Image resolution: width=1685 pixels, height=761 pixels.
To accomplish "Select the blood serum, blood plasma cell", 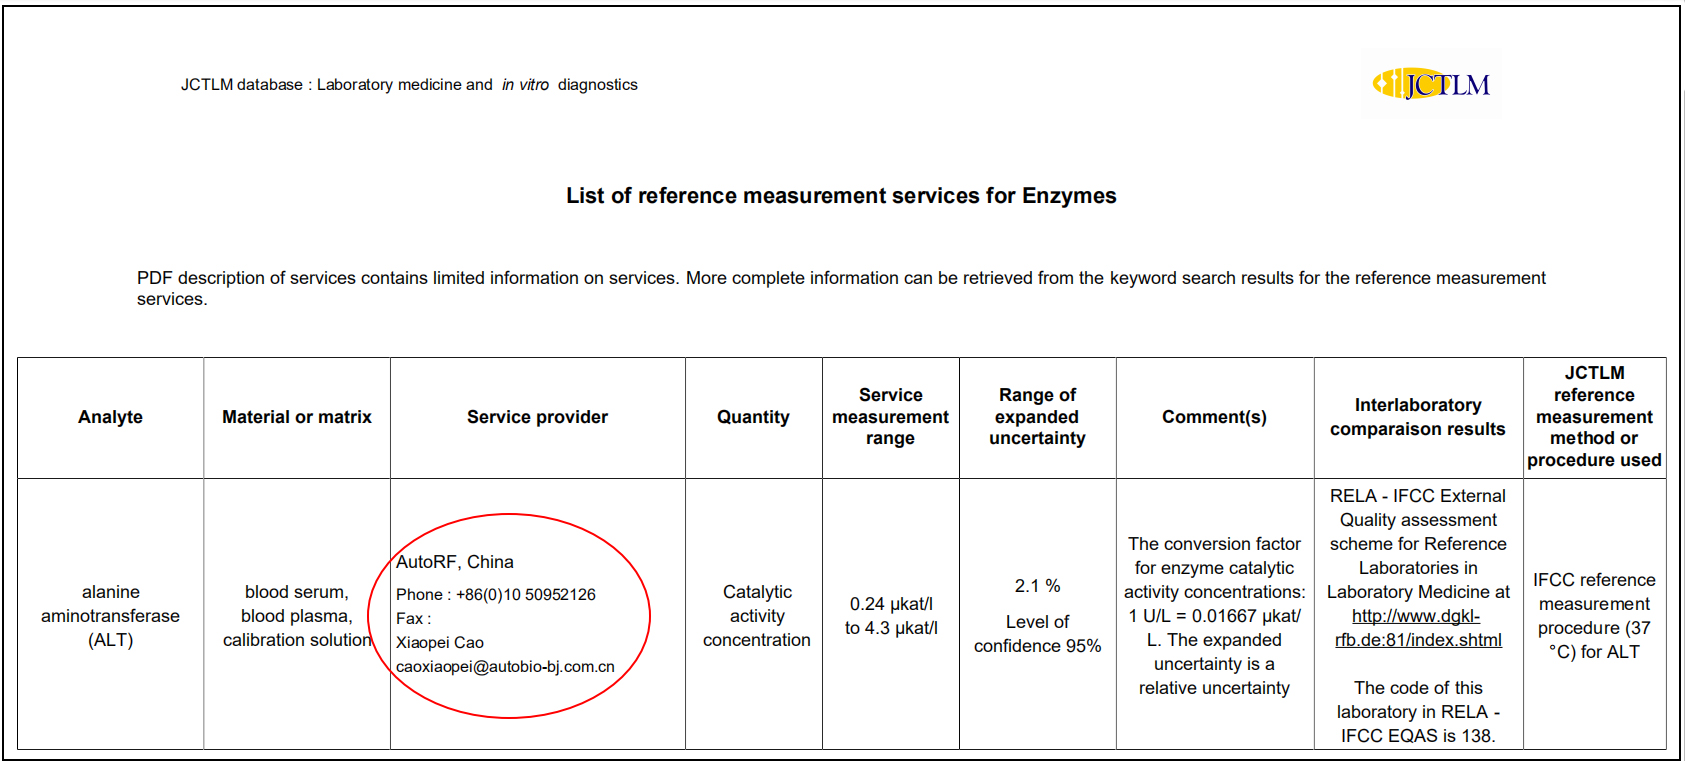I will point(296,616).
